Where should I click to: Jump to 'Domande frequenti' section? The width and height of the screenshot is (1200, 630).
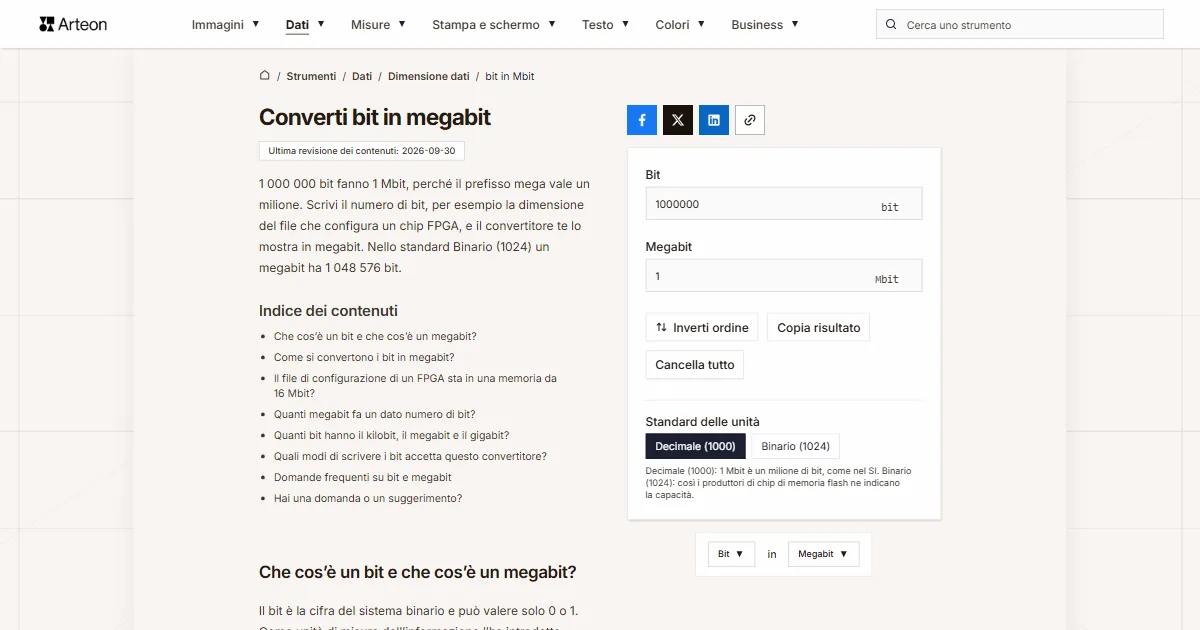(363, 478)
